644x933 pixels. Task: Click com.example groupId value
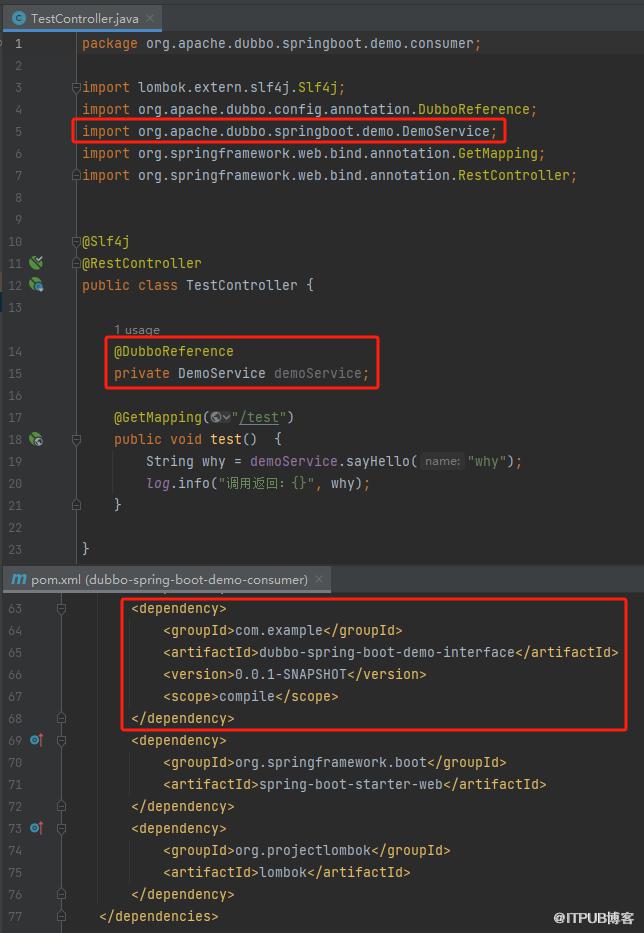pyautogui.click(x=279, y=630)
